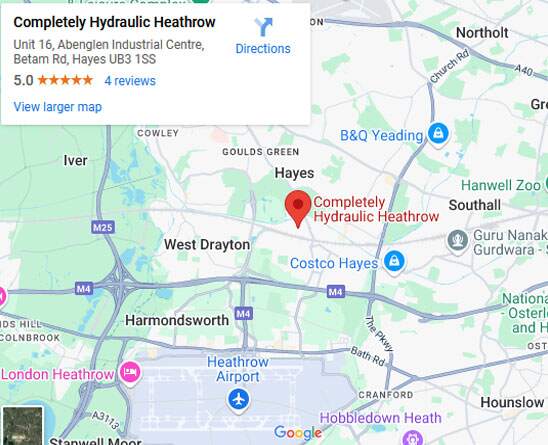Click the five-star rating stars
Image resolution: width=548 pixels, height=445 pixels.
(x=65, y=80)
